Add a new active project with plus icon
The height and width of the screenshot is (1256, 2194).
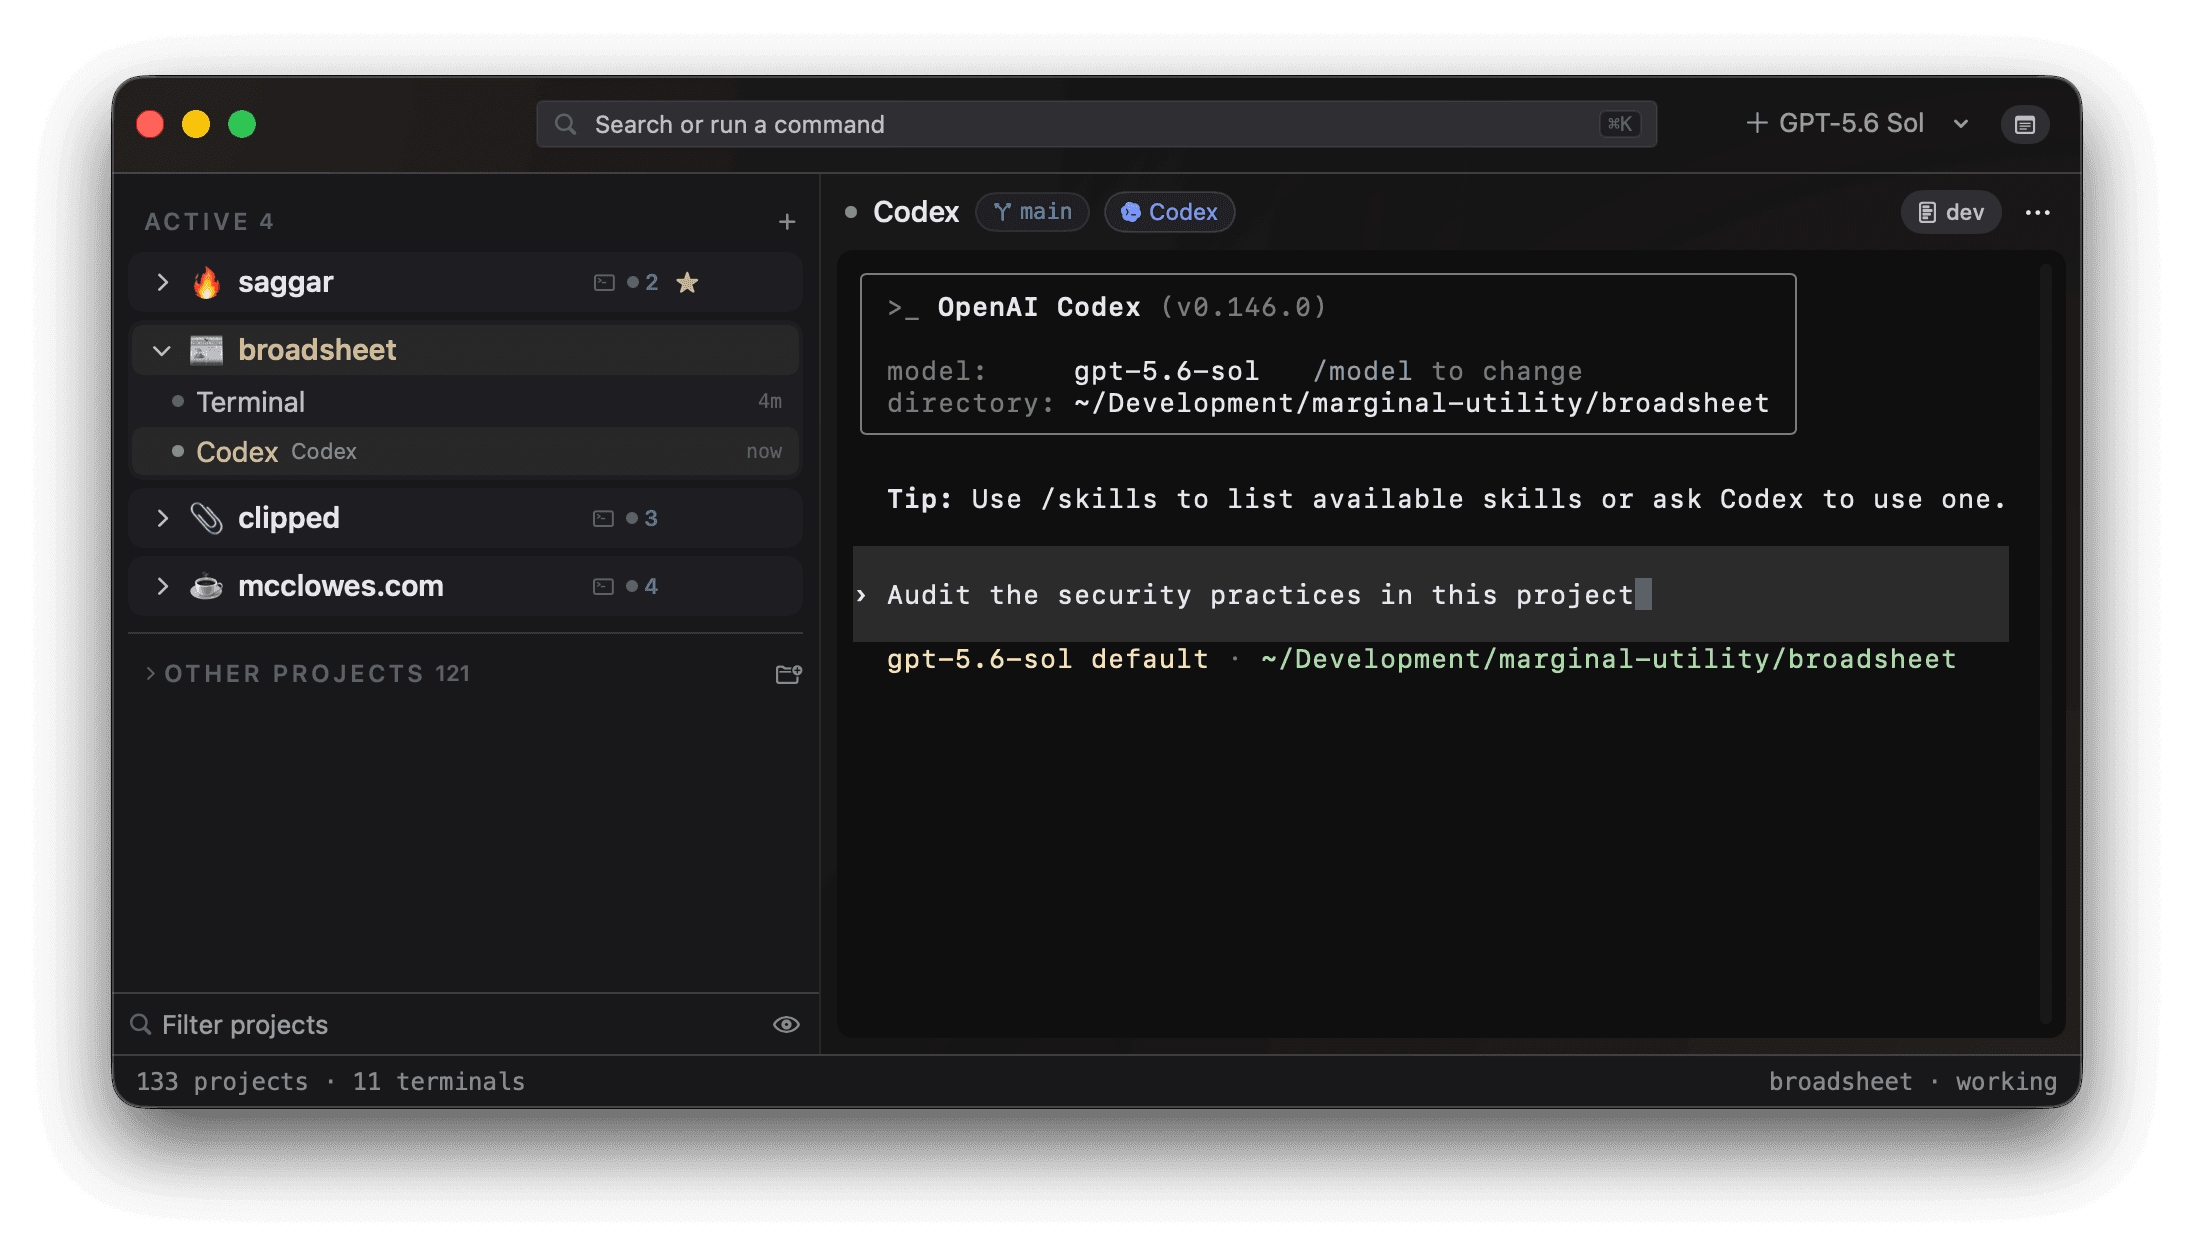point(787,222)
